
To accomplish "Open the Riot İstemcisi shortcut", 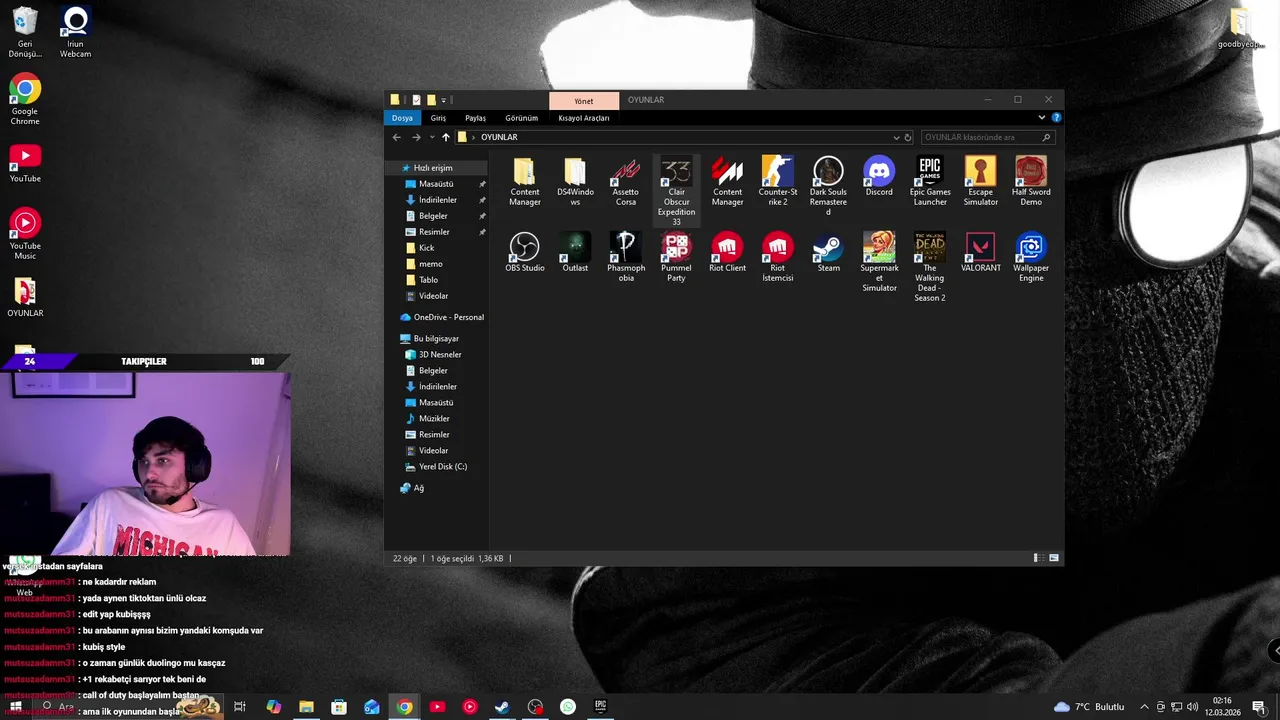I will click(778, 257).
